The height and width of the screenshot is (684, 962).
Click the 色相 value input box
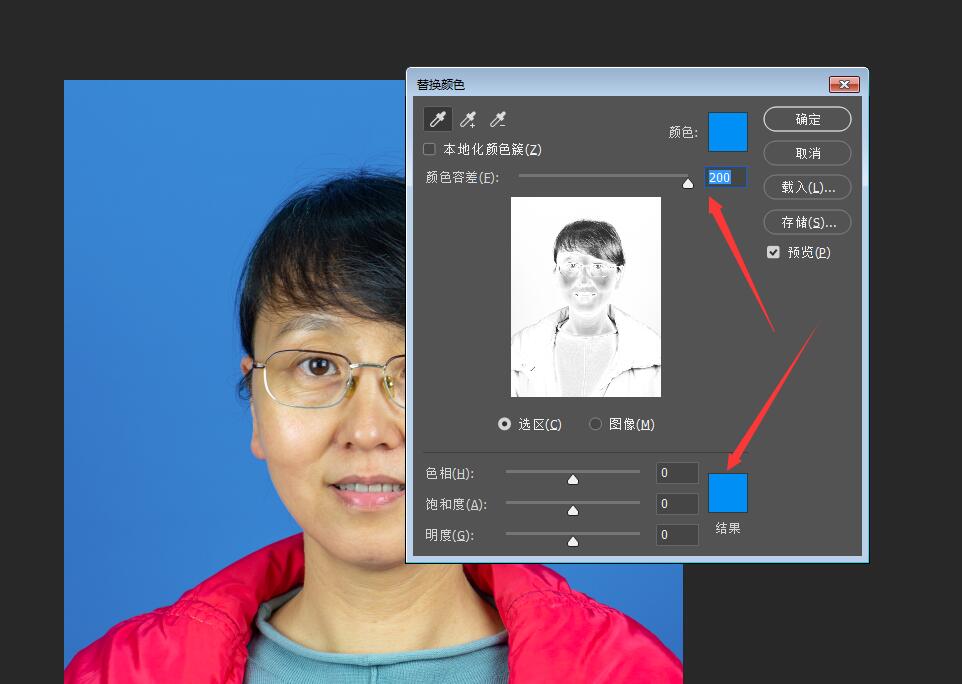click(x=677, y=472)
